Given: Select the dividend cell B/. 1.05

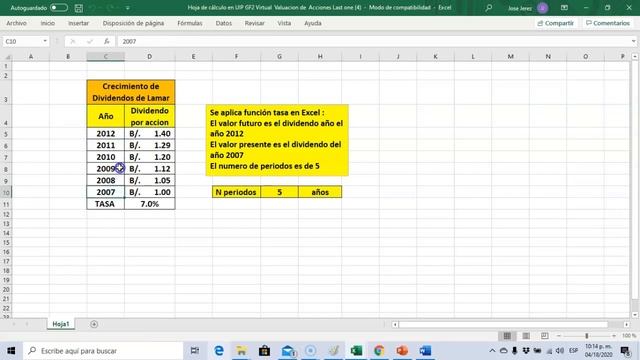Looking at the screenshot, I should 150,180.
